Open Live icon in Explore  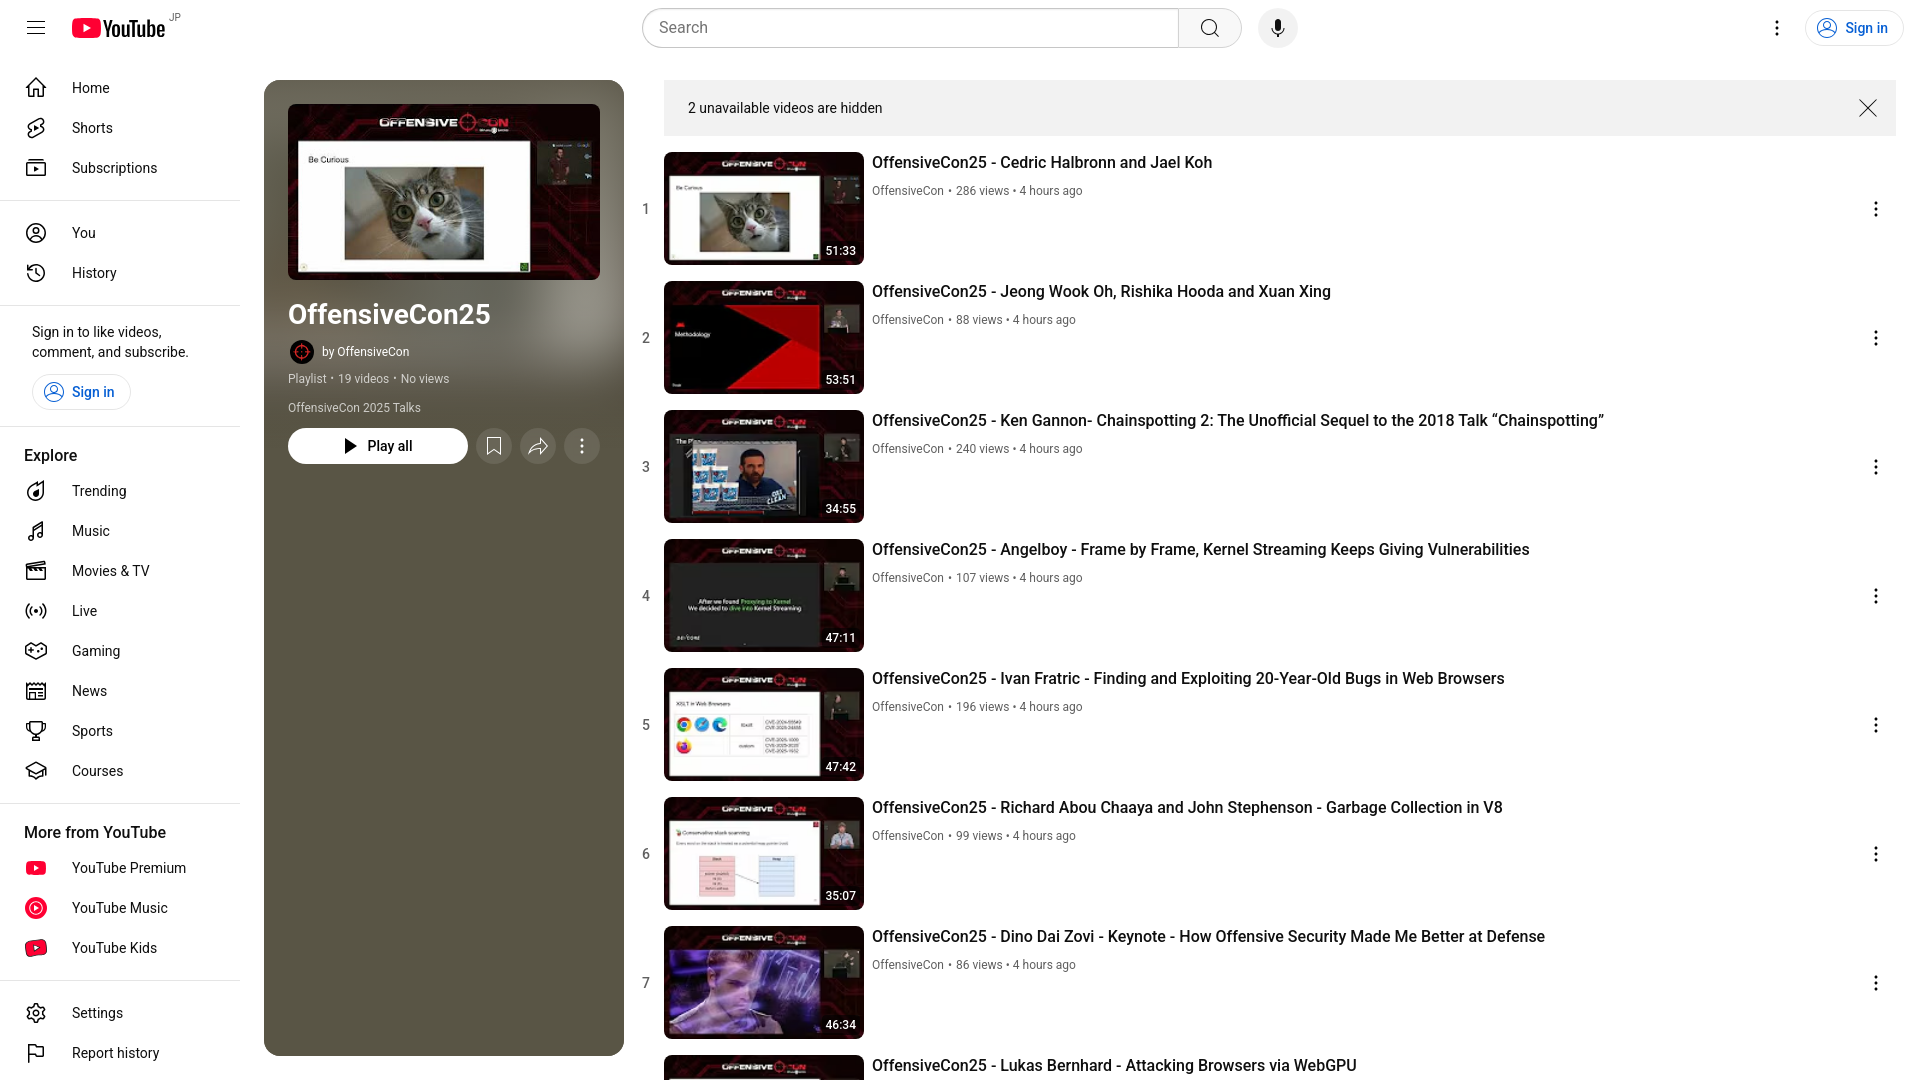pos(36,611)
